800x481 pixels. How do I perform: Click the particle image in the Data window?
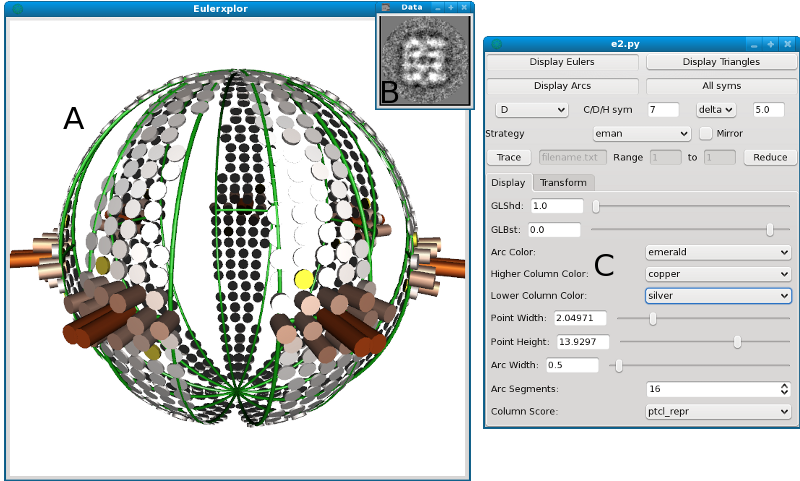coord(424,60)
